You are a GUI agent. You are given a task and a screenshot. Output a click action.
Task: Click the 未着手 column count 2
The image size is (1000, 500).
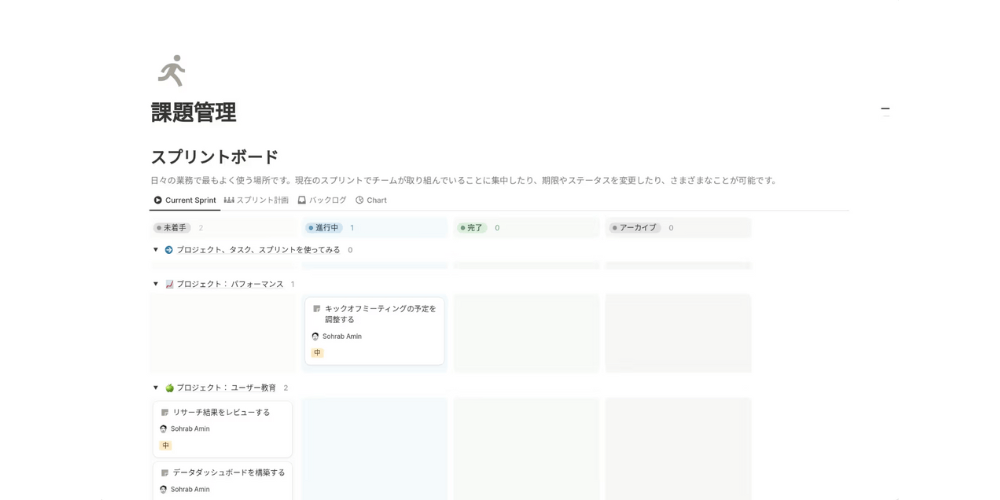[x=201, y=228]
